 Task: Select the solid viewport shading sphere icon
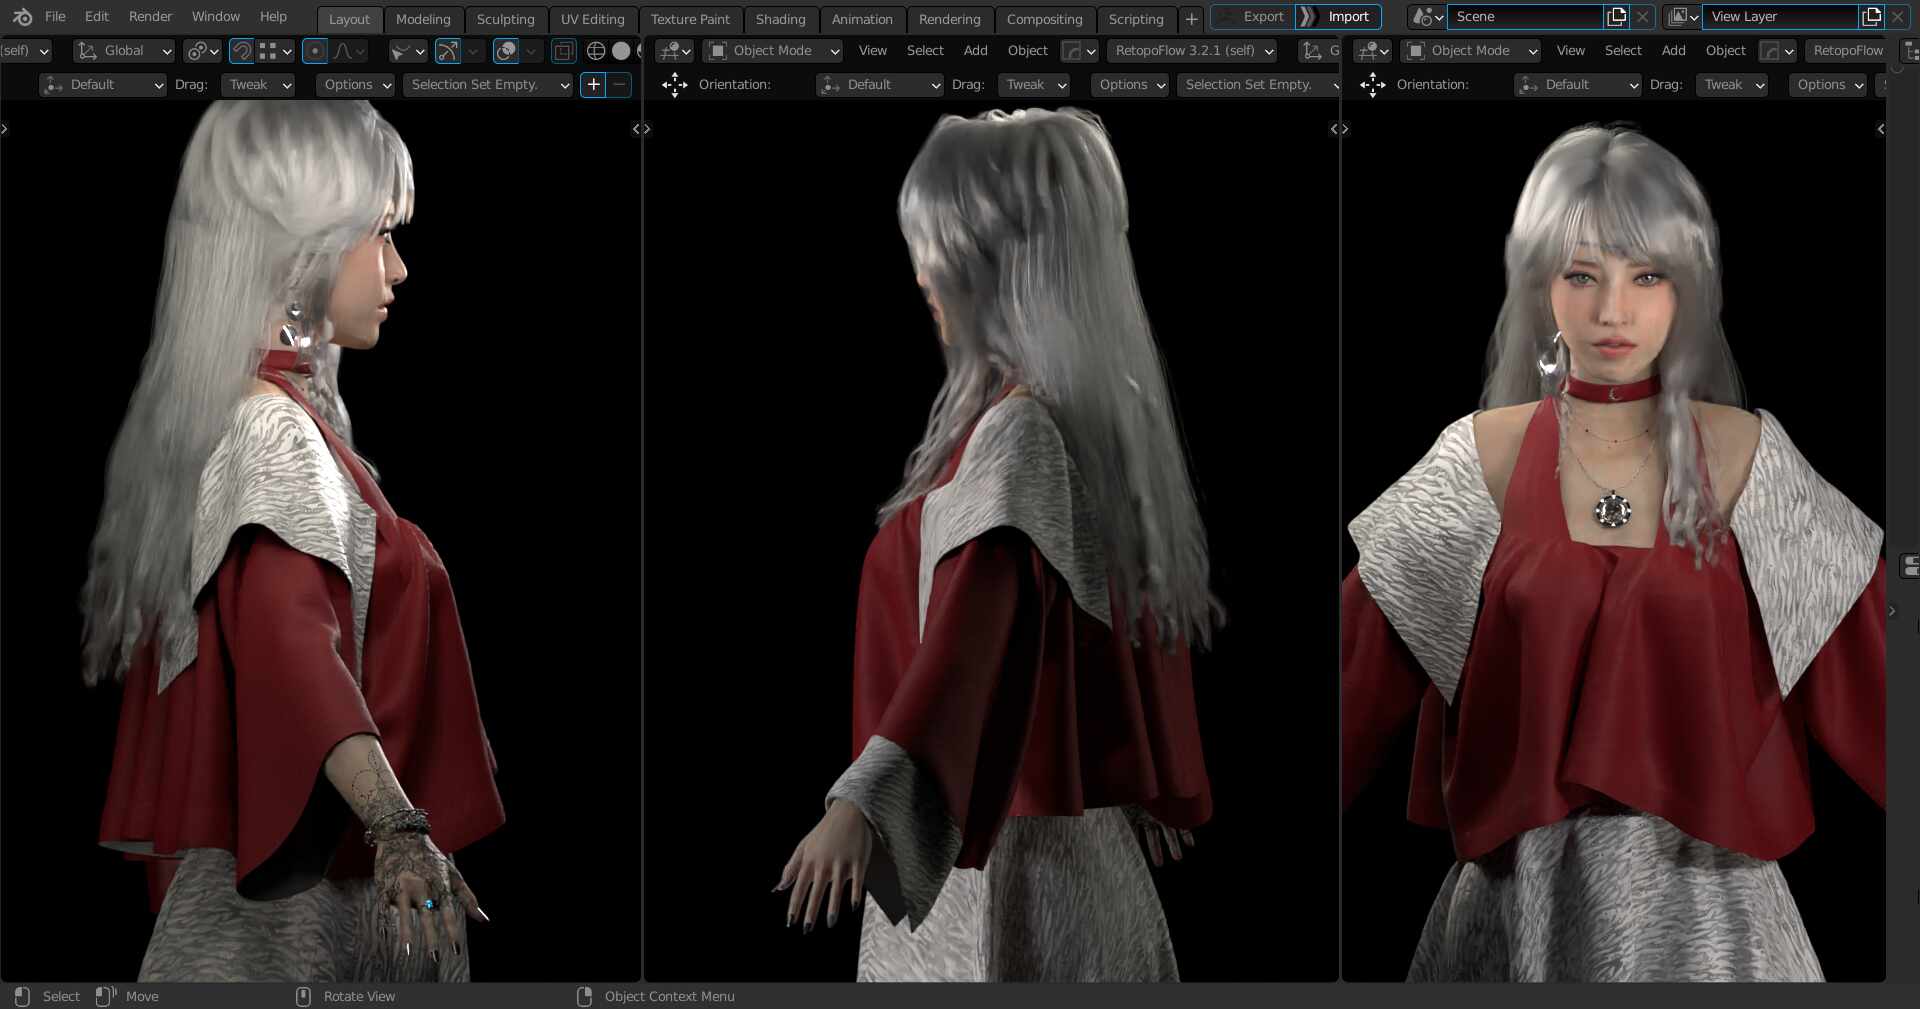point(621,50)
